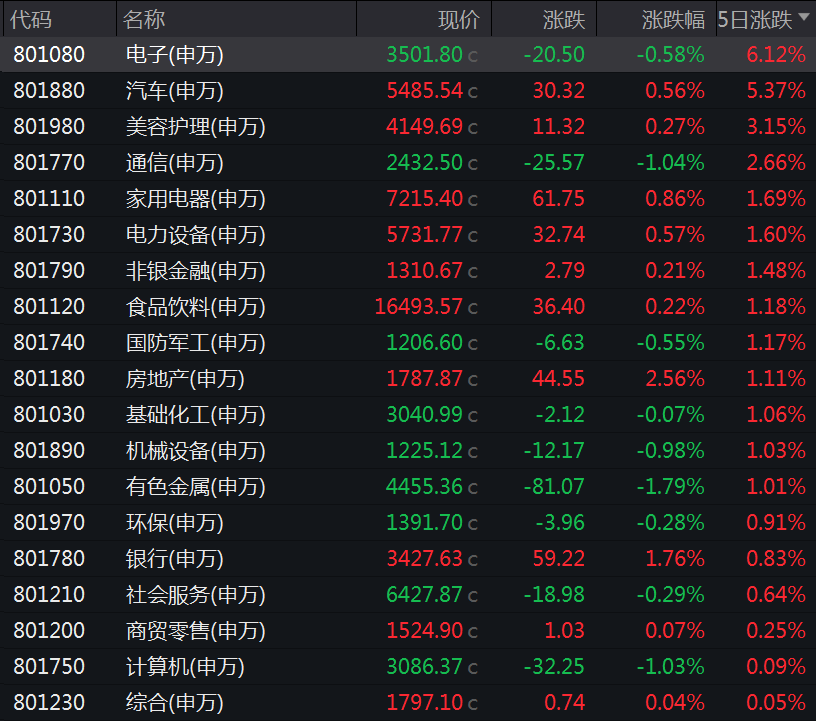Click code 801230
The image size is (816, 721).
(49, 702)
